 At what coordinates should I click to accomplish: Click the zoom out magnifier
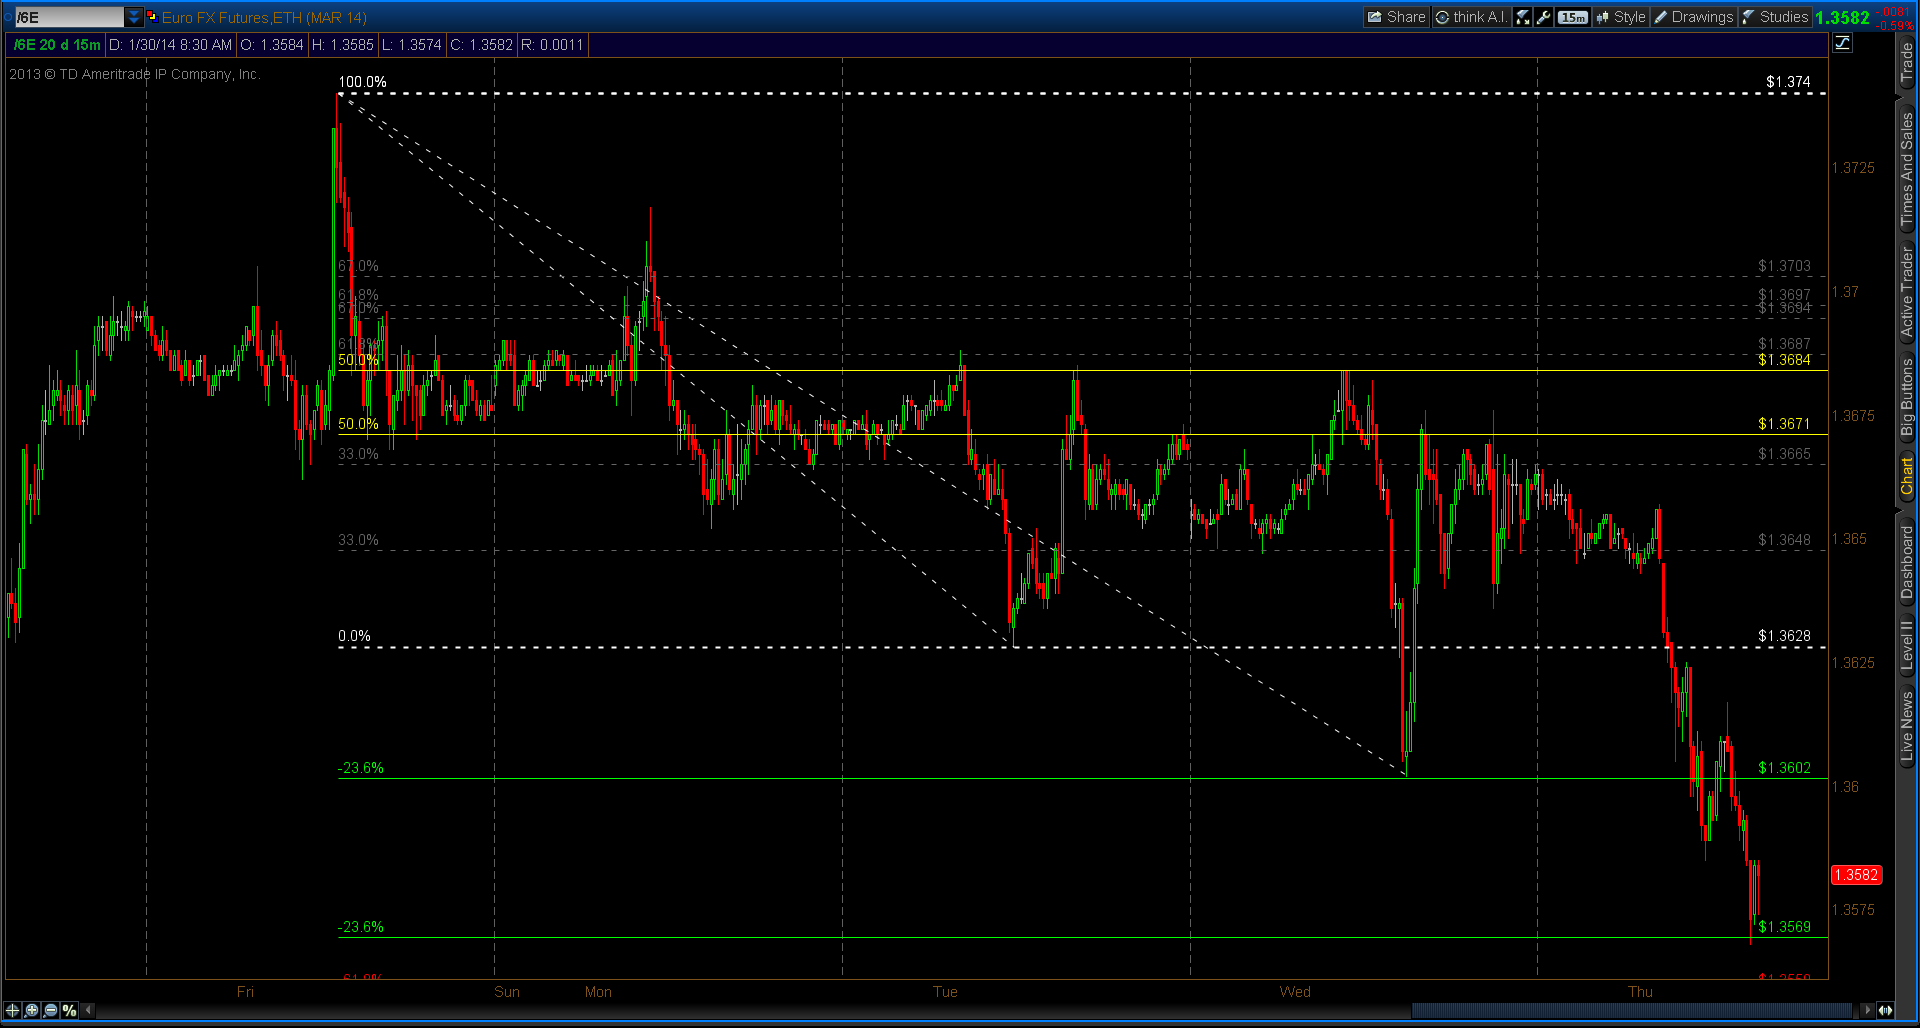pos(51,1010)
